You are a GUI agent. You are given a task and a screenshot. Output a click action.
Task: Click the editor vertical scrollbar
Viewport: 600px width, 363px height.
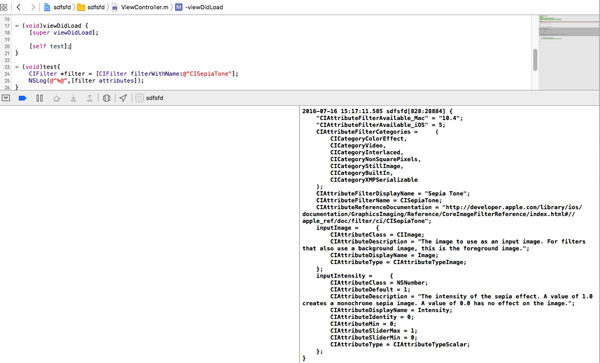tap(535, 60)
